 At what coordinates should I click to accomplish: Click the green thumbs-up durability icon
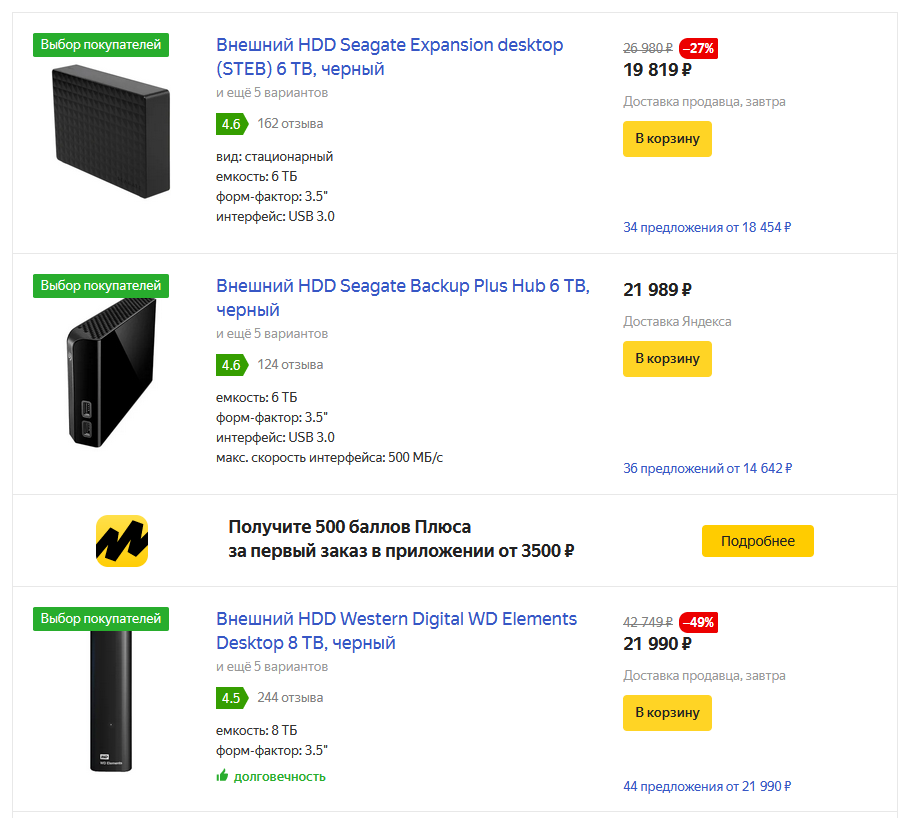coord(222,776)
